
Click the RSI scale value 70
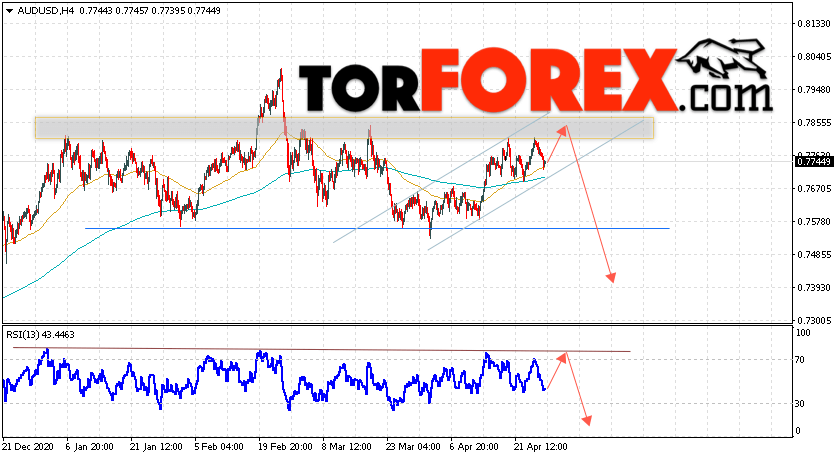click(x=800, y=360)
